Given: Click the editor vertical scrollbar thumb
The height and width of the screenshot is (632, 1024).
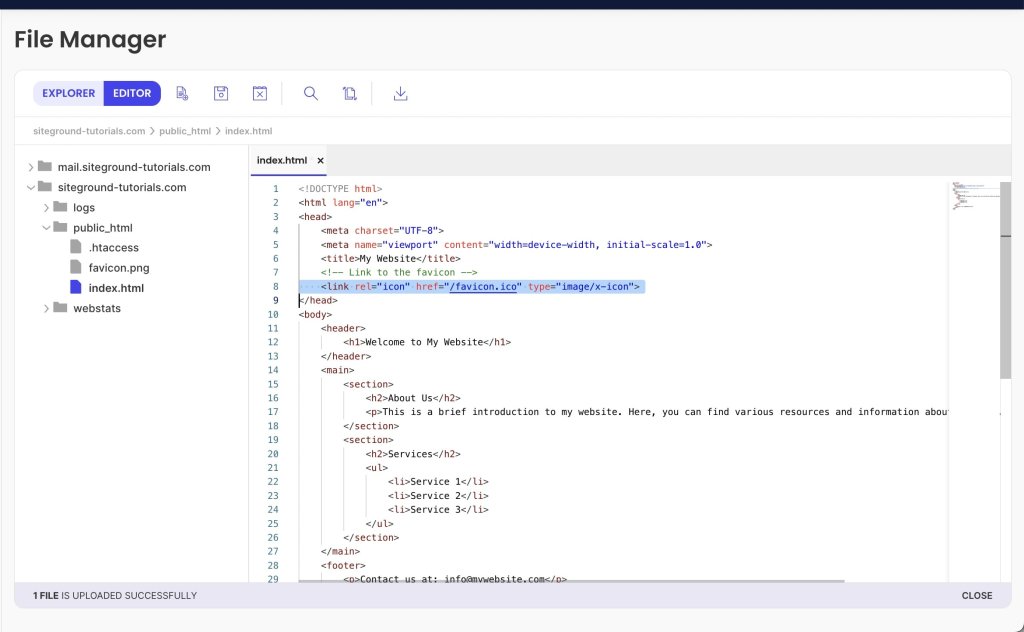Looking at the screenshot, I should click(x=1005, y=279).
